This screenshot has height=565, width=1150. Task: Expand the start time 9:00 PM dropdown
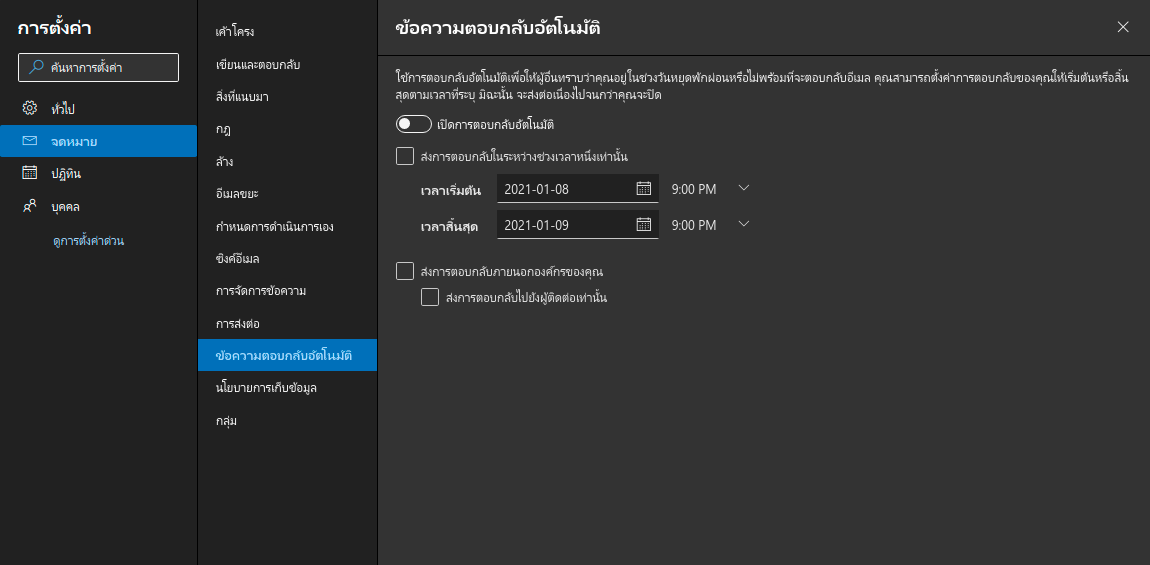(743, 188)
